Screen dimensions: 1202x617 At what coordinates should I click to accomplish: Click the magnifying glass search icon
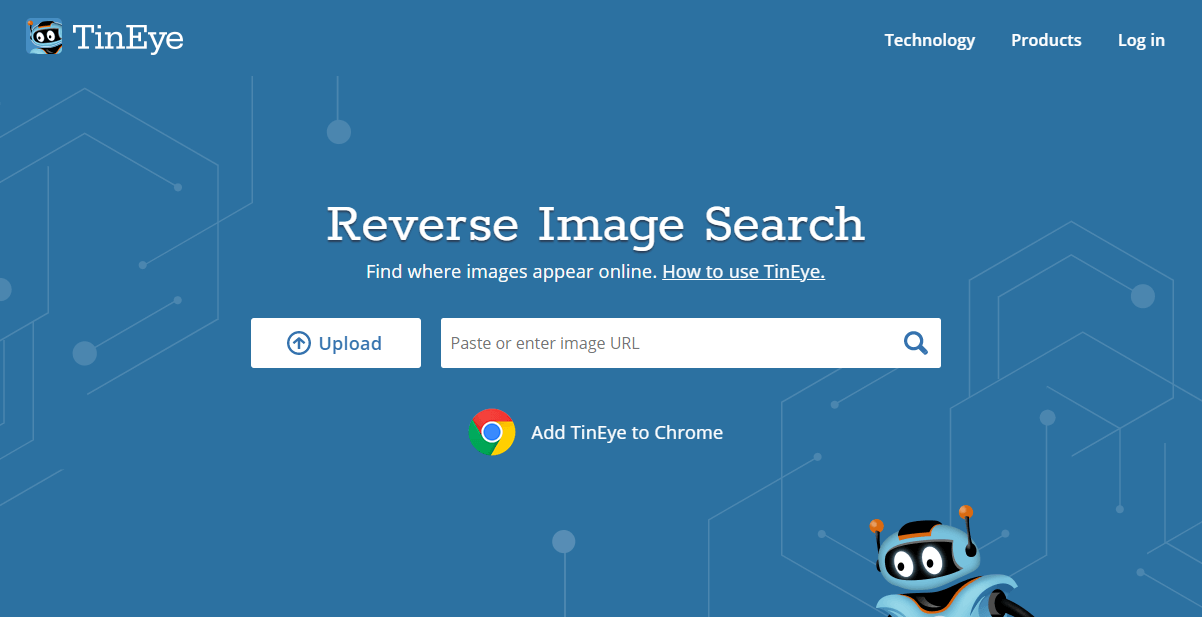pos(916,343)
